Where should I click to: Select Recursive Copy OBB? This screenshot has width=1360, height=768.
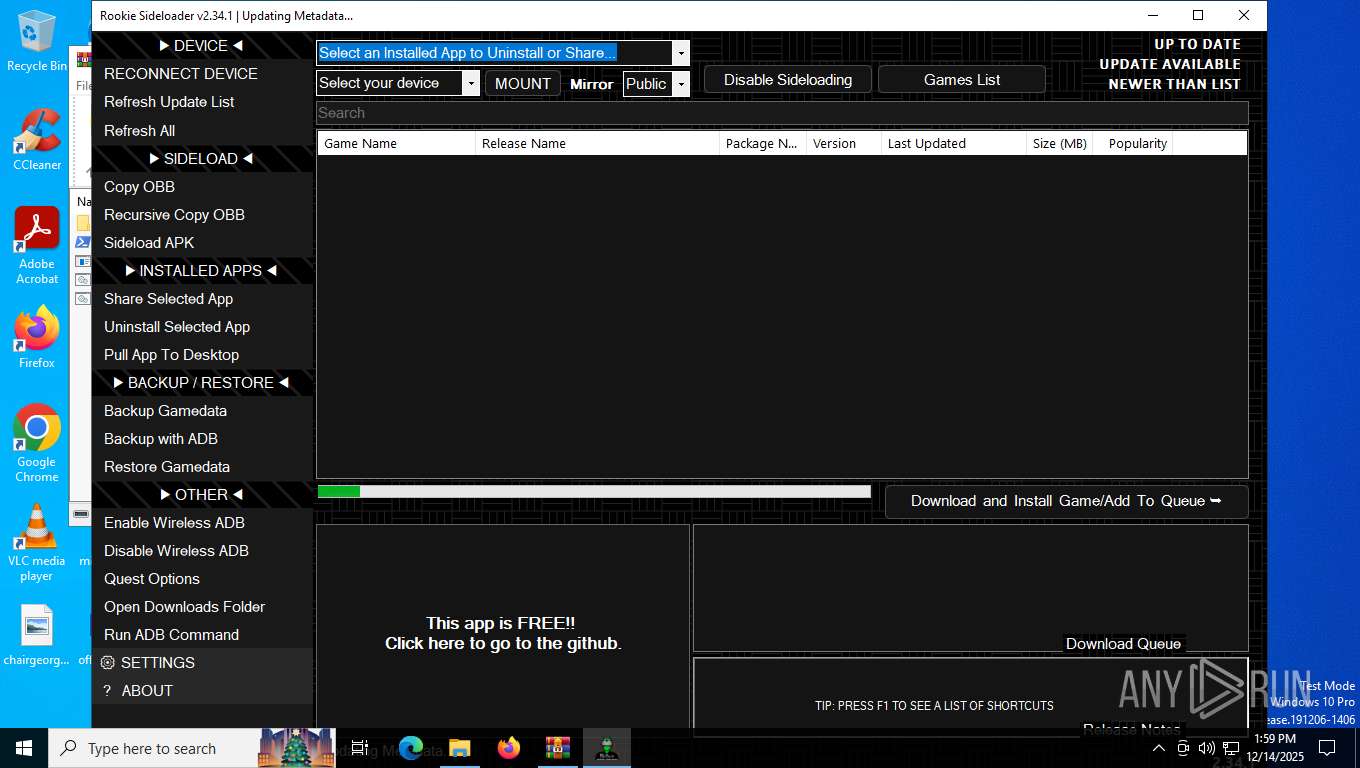click(202, 215)
